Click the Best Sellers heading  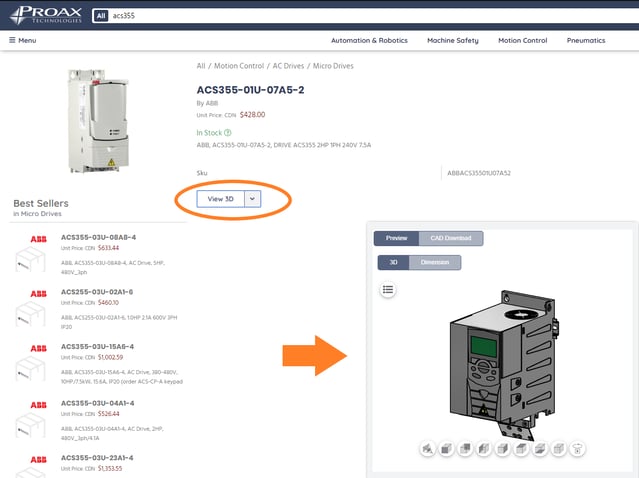(41, 203)
